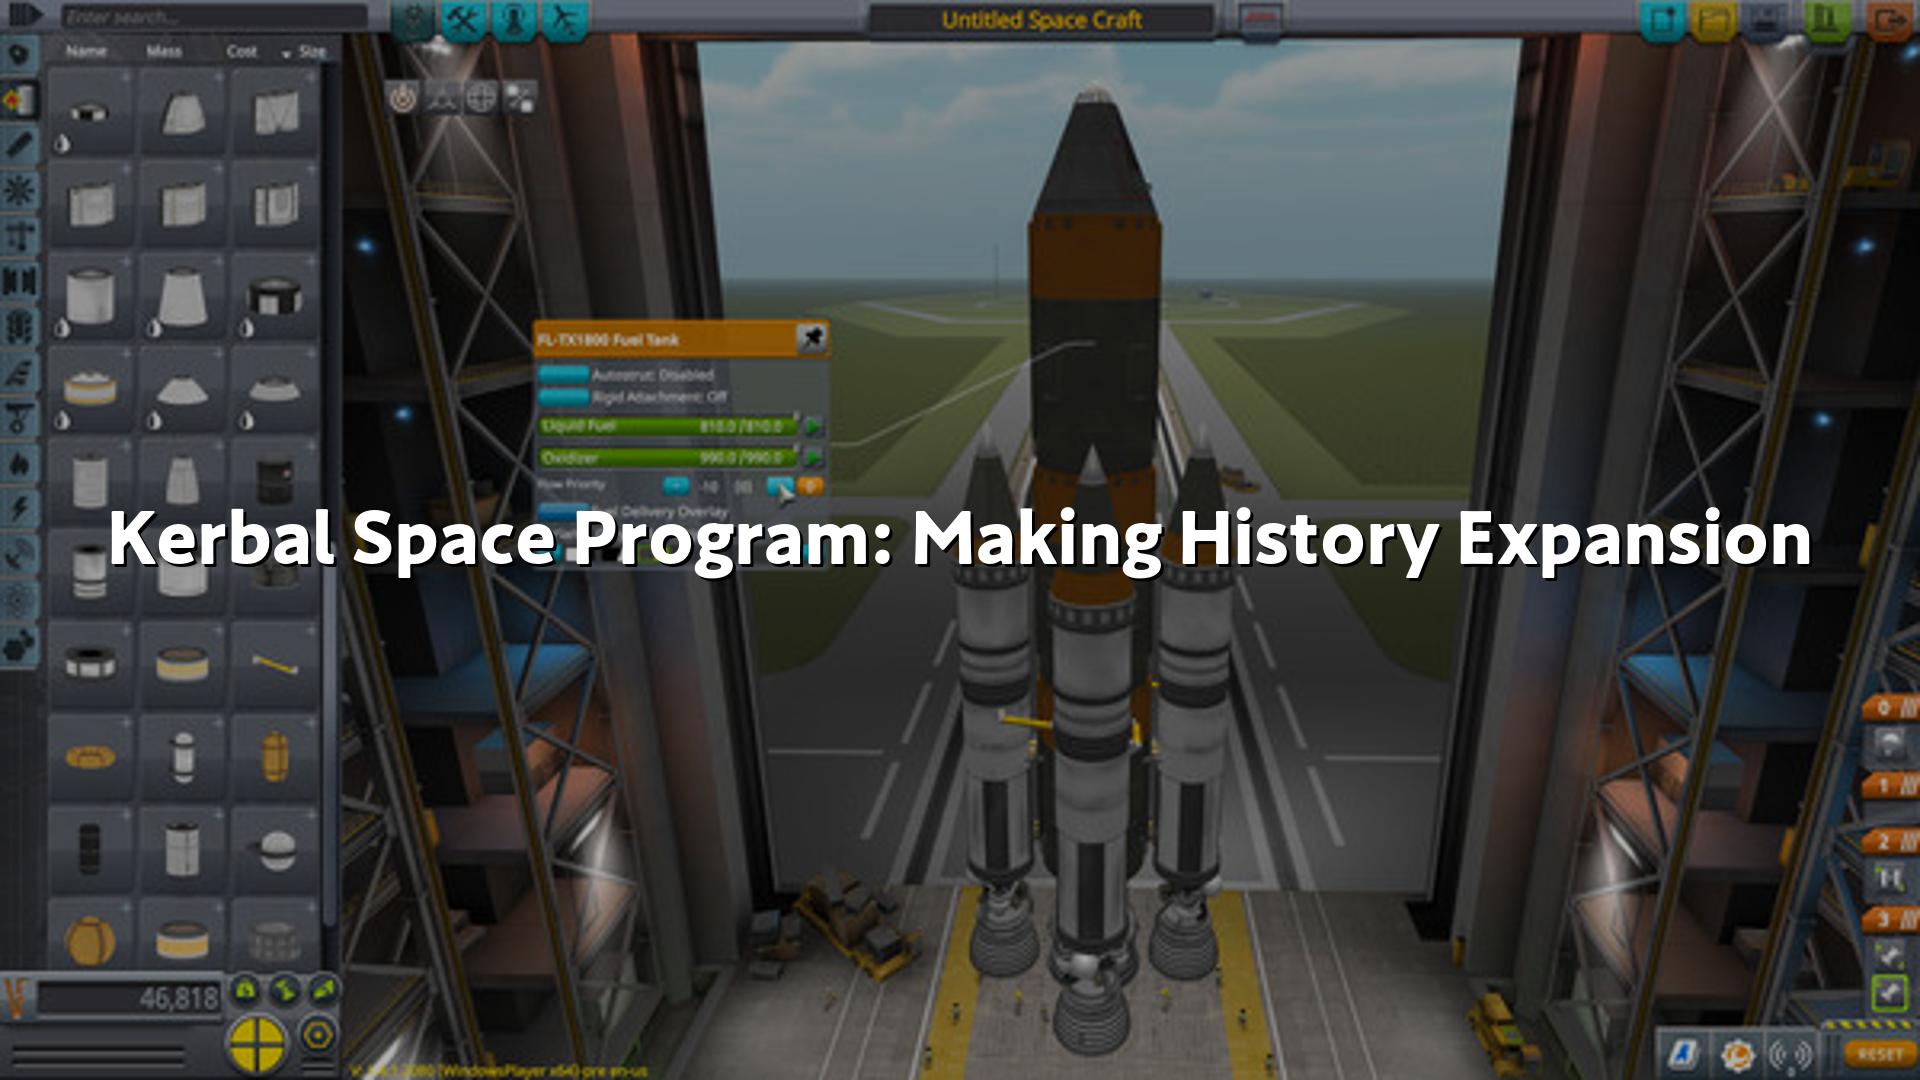Click the New craft button
Screen dimensions: 1920x1080
point(1663,20)
